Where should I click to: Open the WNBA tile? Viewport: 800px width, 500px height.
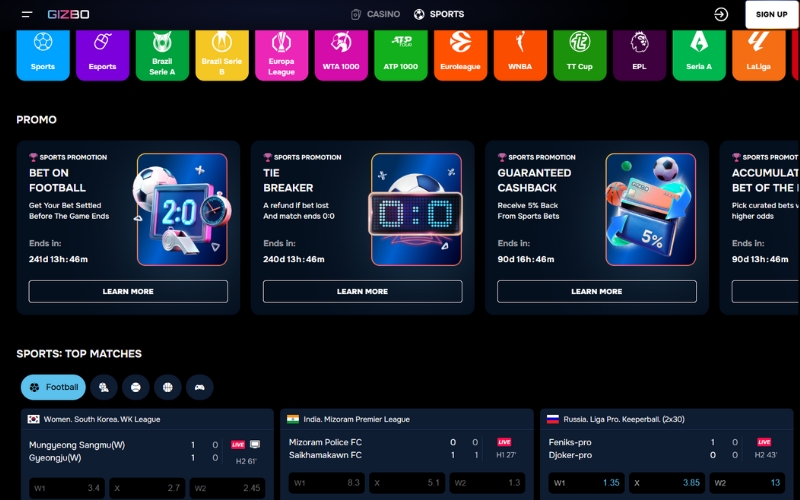pyautogui.click(x=520, y=55)
